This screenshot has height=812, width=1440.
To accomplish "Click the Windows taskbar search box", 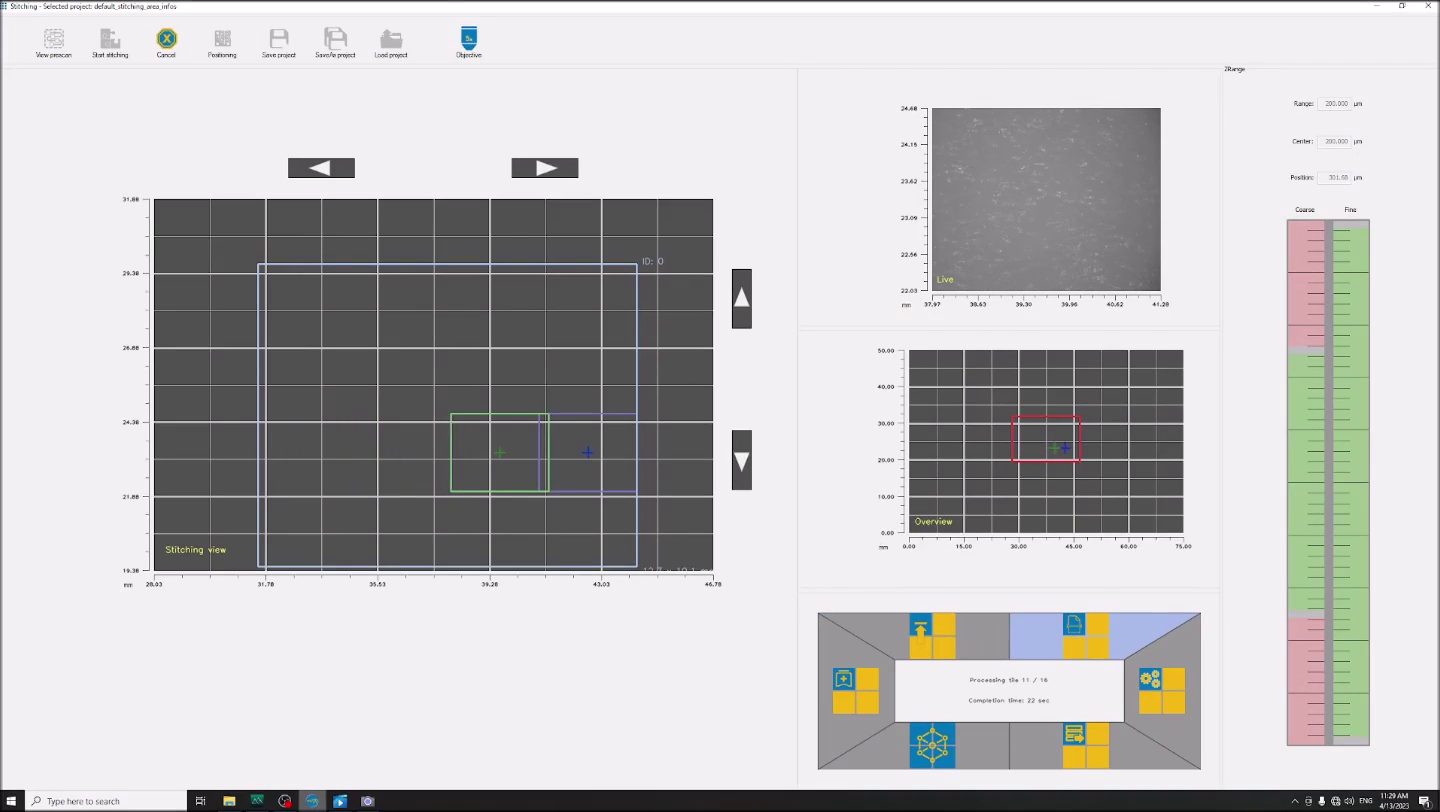I will click(107, 801).
